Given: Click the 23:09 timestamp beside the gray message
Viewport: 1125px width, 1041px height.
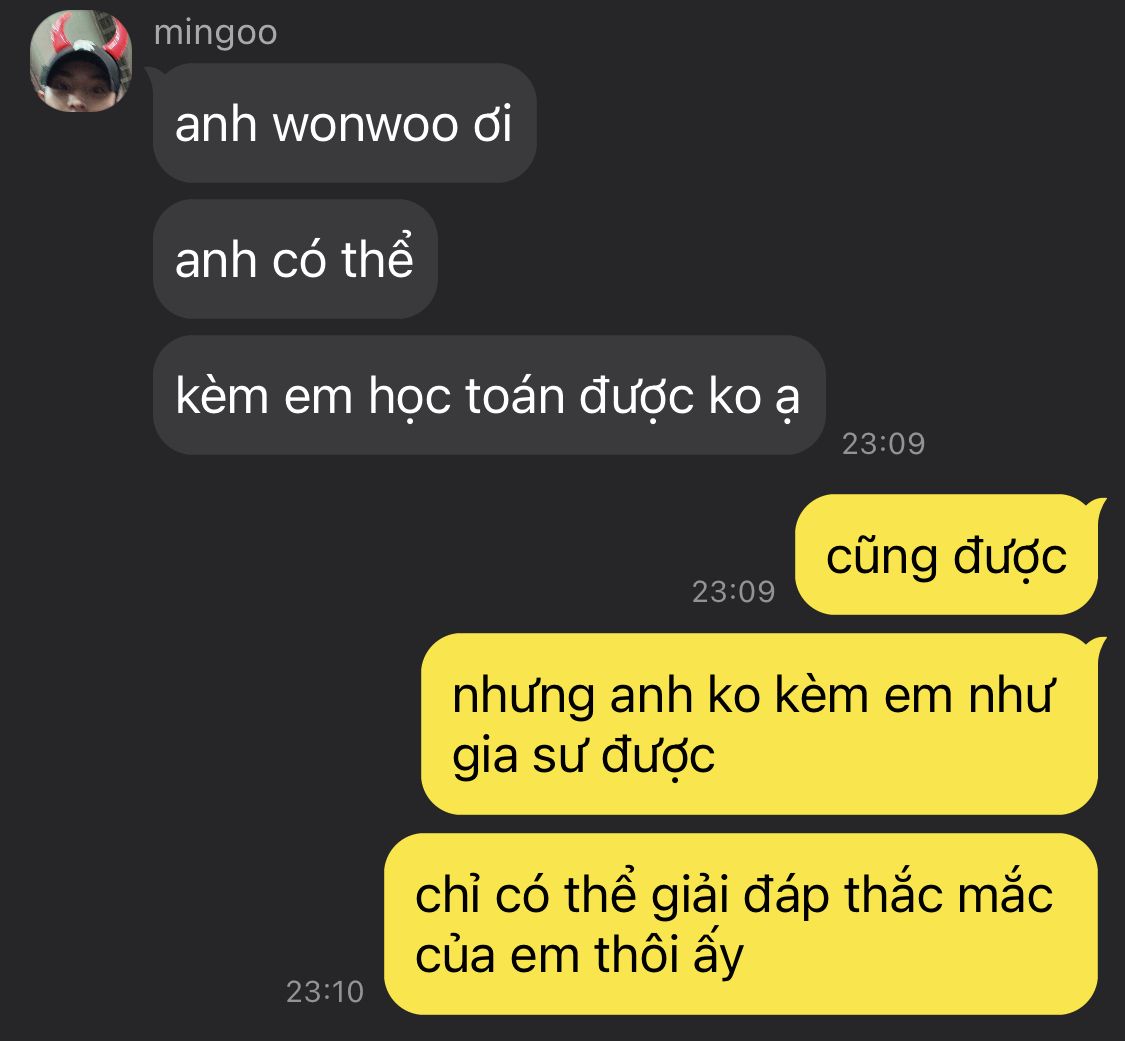Looking at the screenshot, I should click(883, 444).
